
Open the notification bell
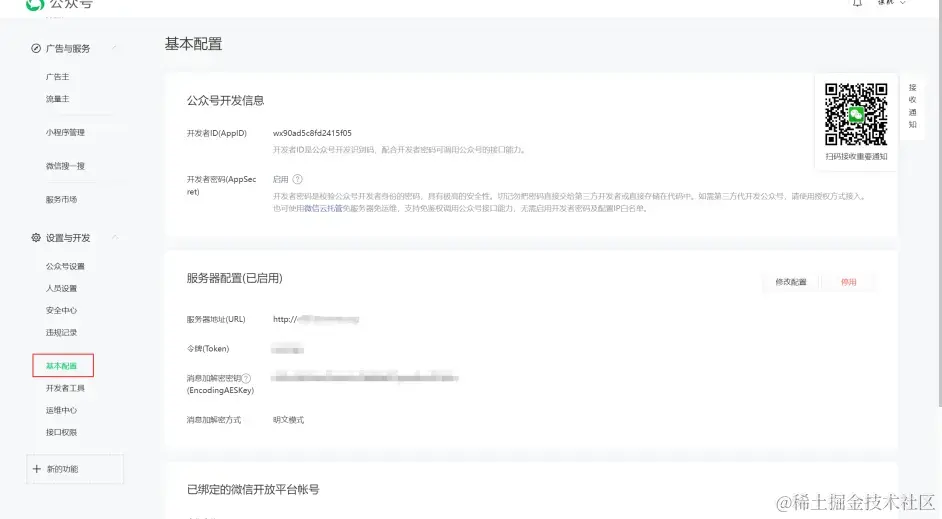coord(857,3)
